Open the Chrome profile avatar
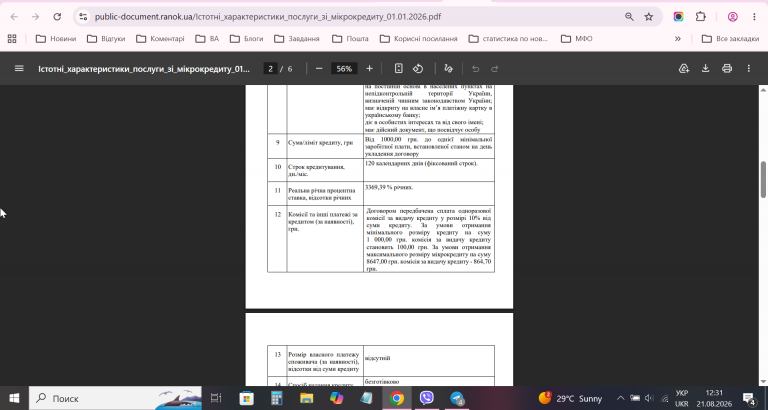The width and height of the screenshot is (768, 410). click(x=733, y=17)
